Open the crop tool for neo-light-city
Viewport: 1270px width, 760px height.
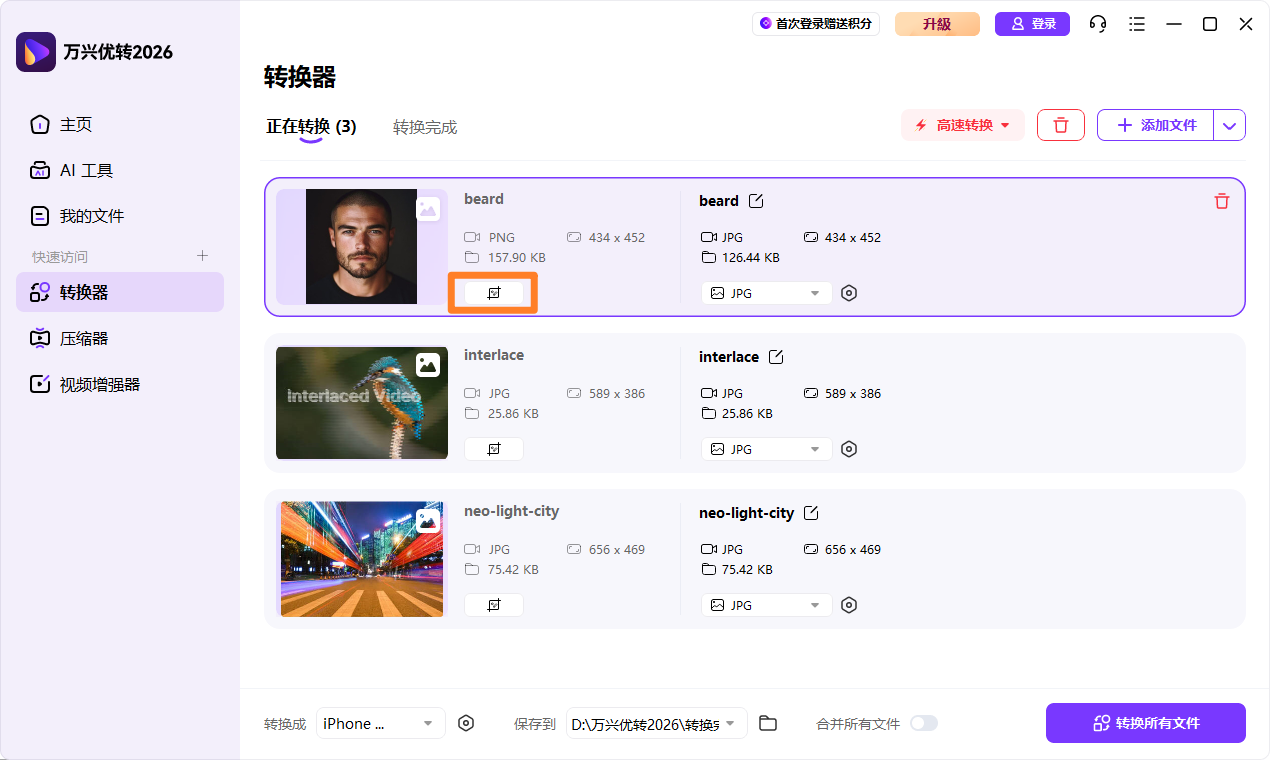(x=493, y=604)
